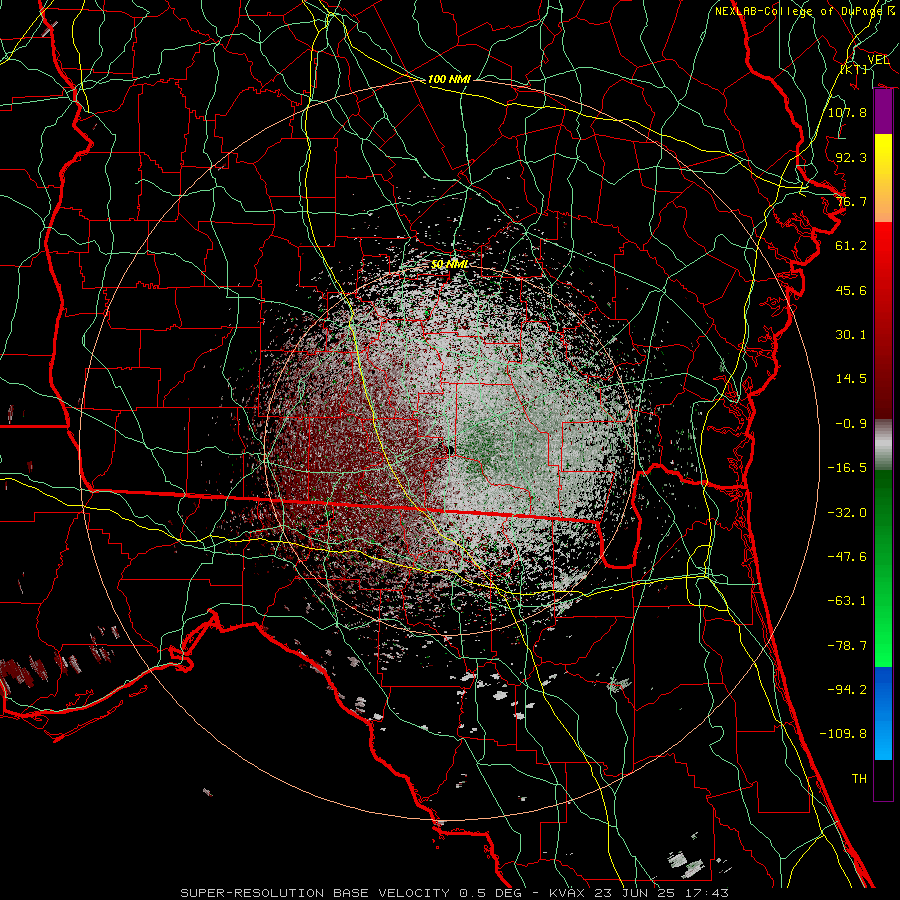This screenshot has height=900, width=900.
Task: Click the VEL legend title
Action: tap(878, 60)
